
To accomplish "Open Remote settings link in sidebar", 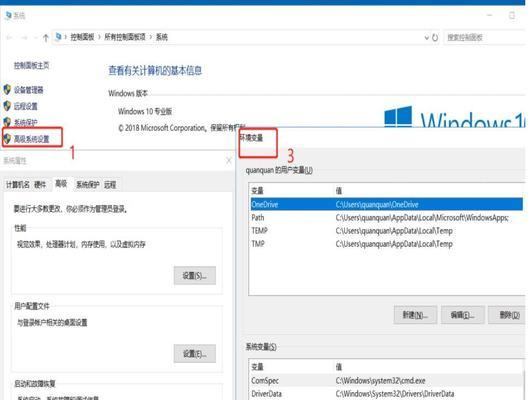I will pyautogui.click(x=26, y=106).
